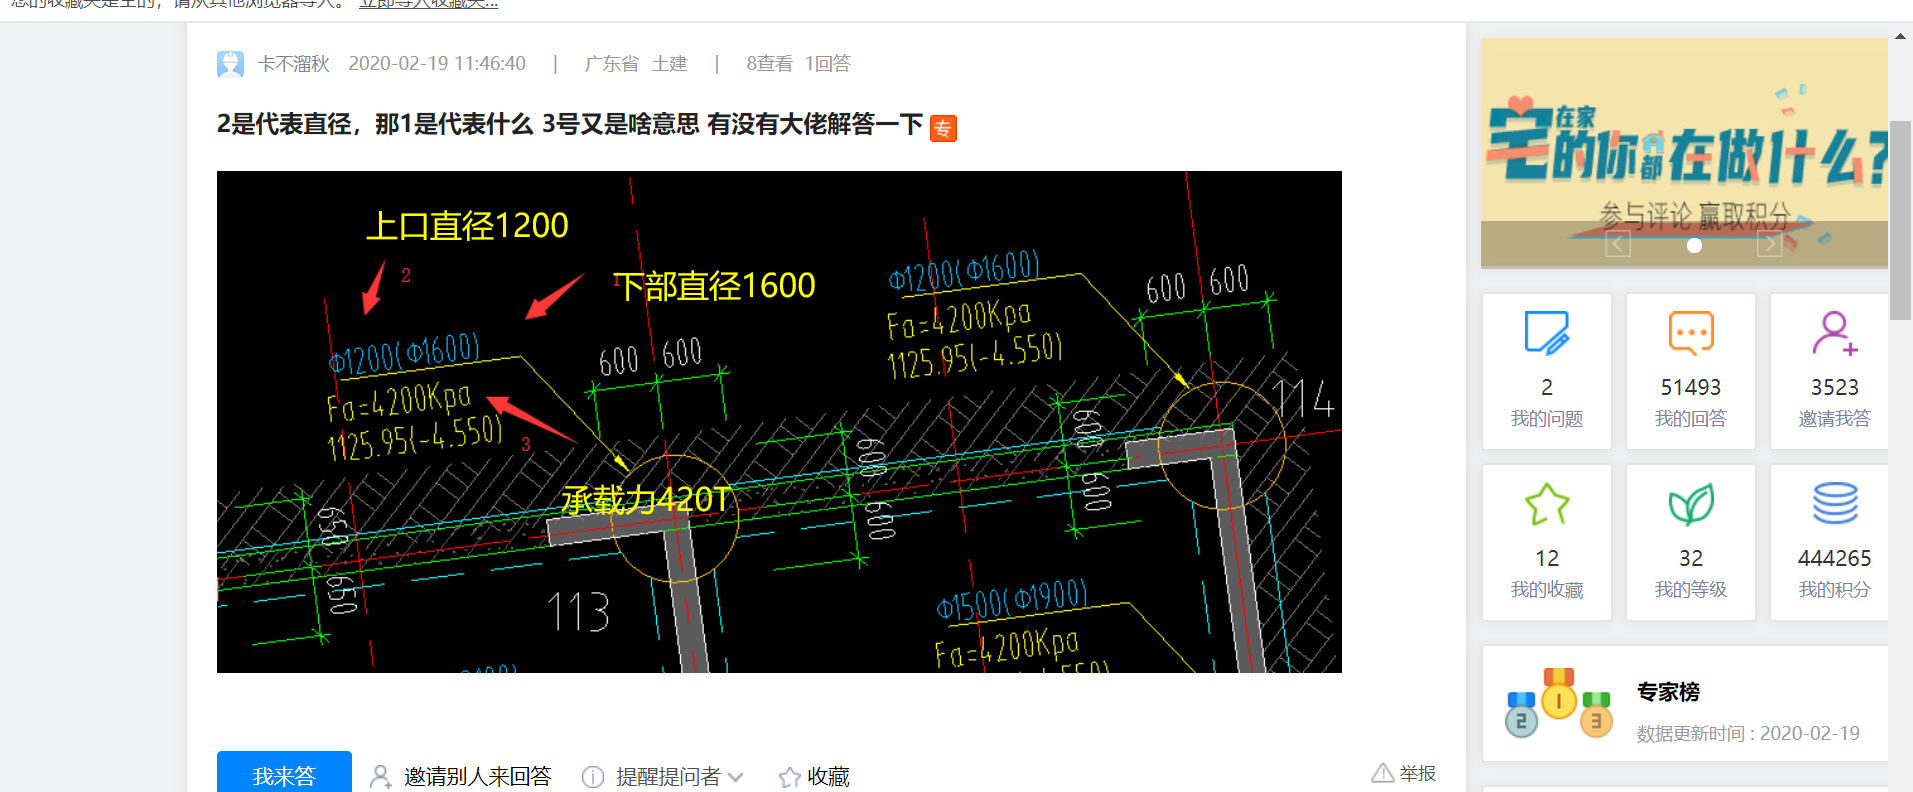Click the 举报 link
Viewport: 1913px width, 792px height.
pos(1417,773)
